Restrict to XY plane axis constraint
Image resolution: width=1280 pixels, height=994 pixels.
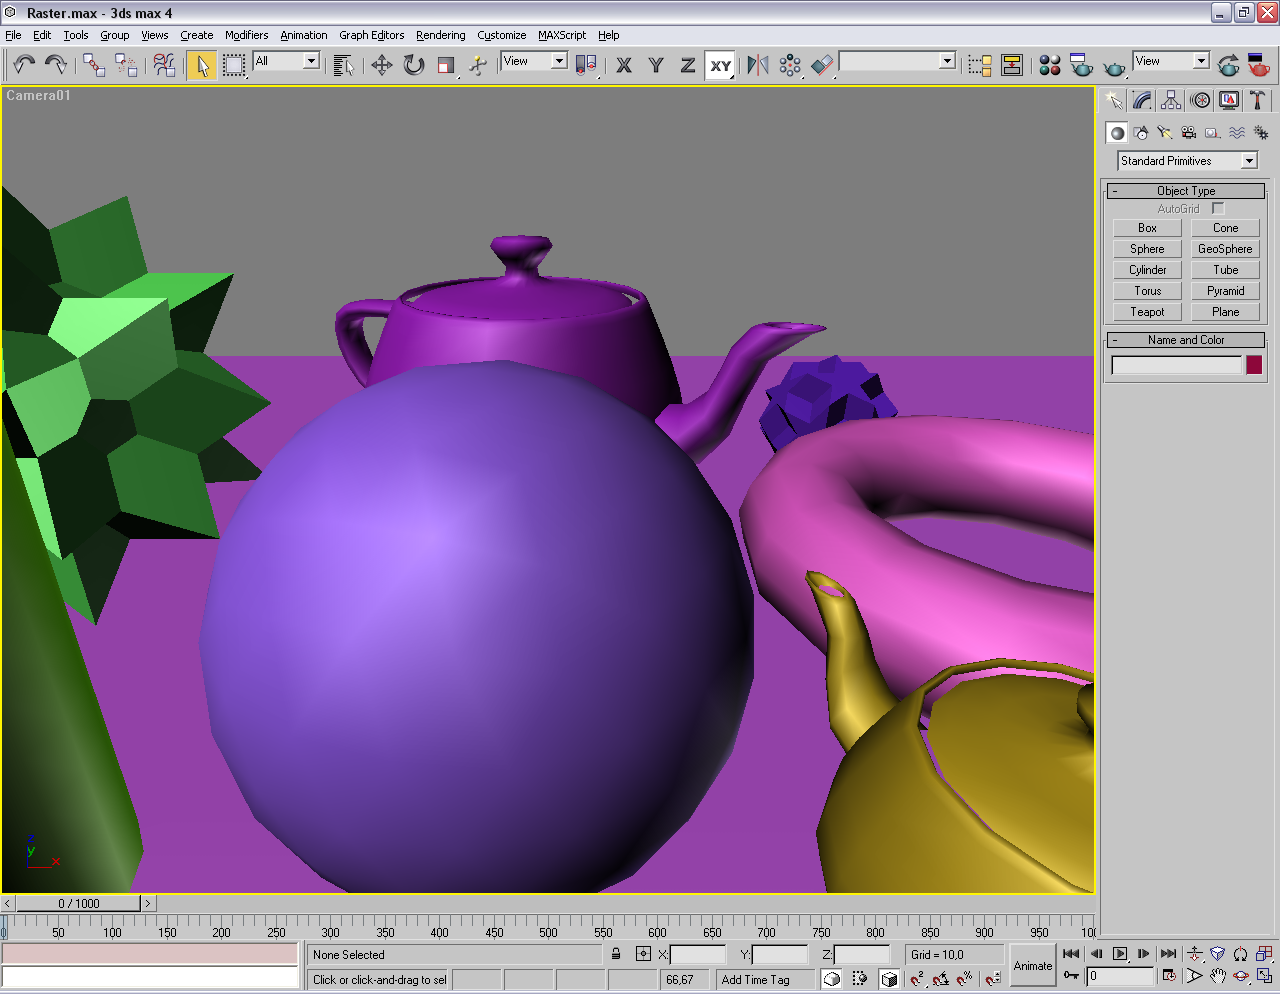[x=720, y=66]
